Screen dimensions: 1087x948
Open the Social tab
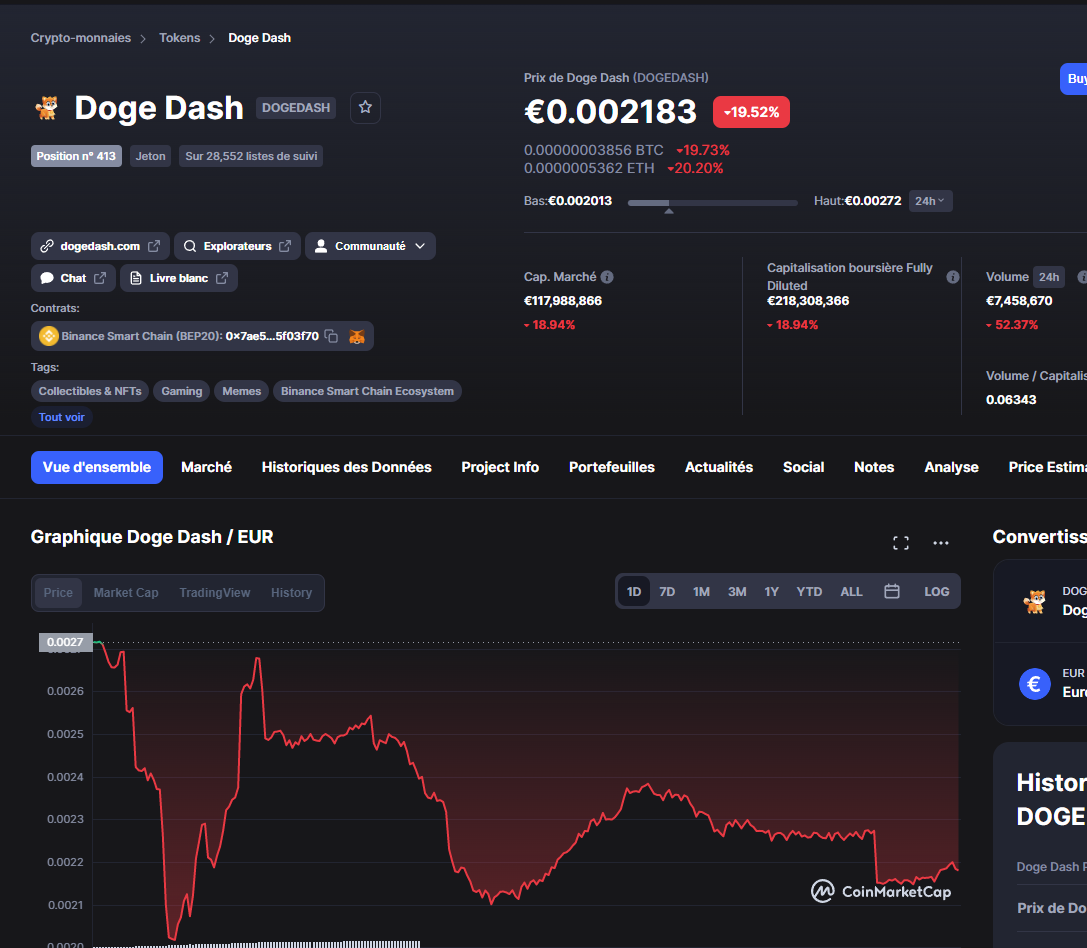pos(803,467)
